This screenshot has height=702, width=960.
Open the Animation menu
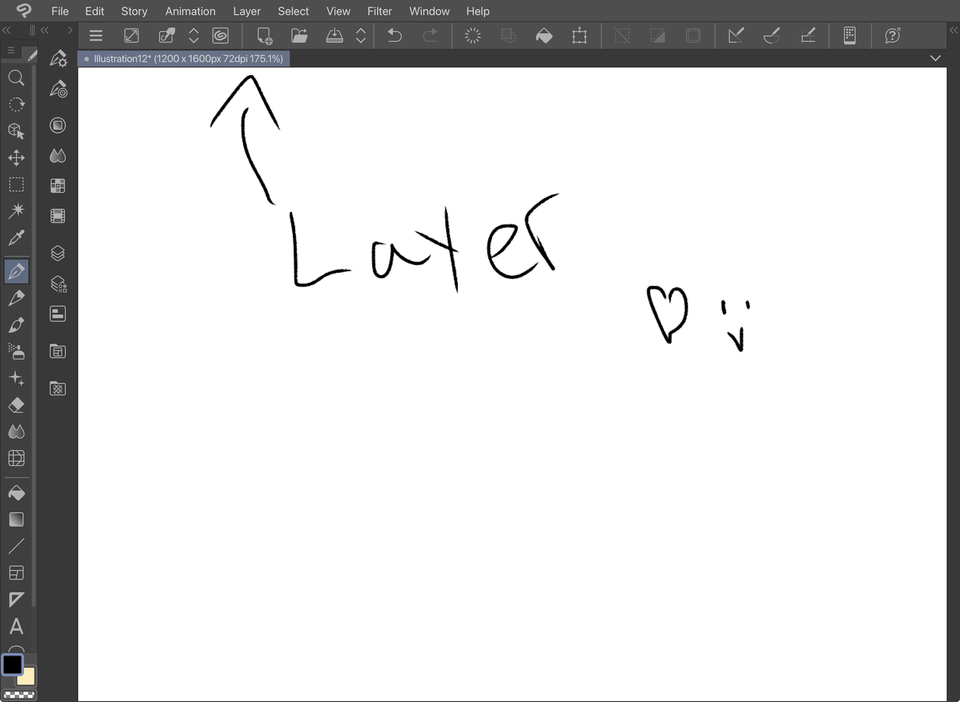pos(190,11)
